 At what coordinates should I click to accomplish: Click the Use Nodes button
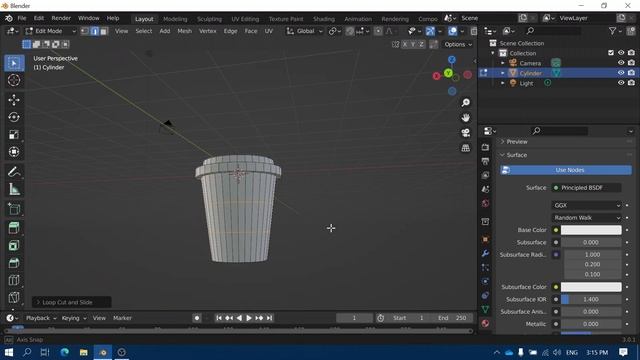point(566,170)
